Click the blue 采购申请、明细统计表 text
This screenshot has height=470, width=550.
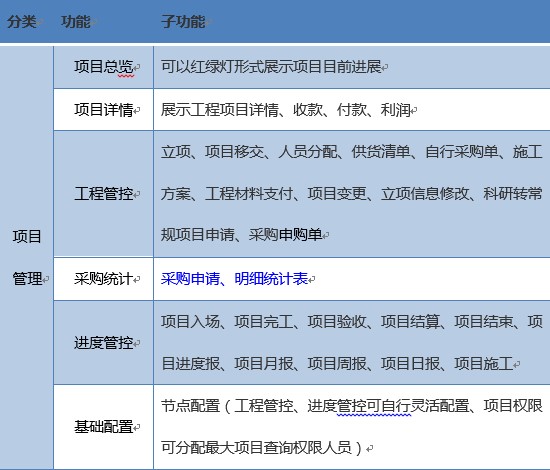pyautogui.click(x=234, y=279)
